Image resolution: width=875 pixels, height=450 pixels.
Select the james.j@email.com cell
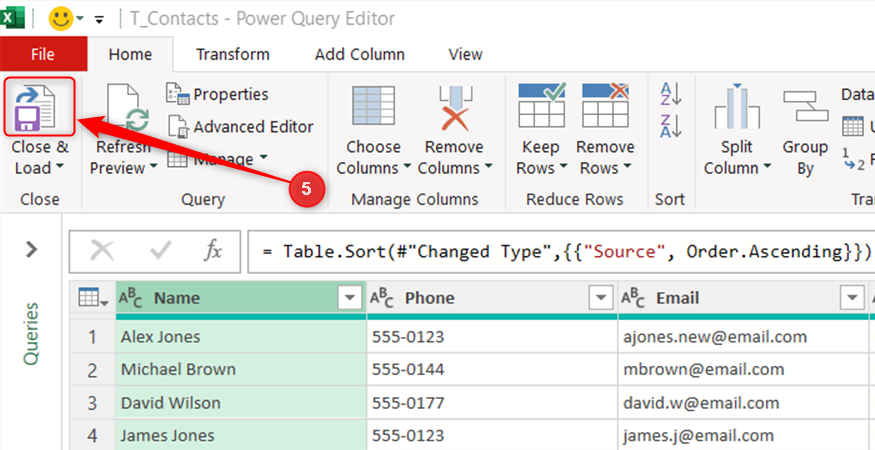pos(743,435)
